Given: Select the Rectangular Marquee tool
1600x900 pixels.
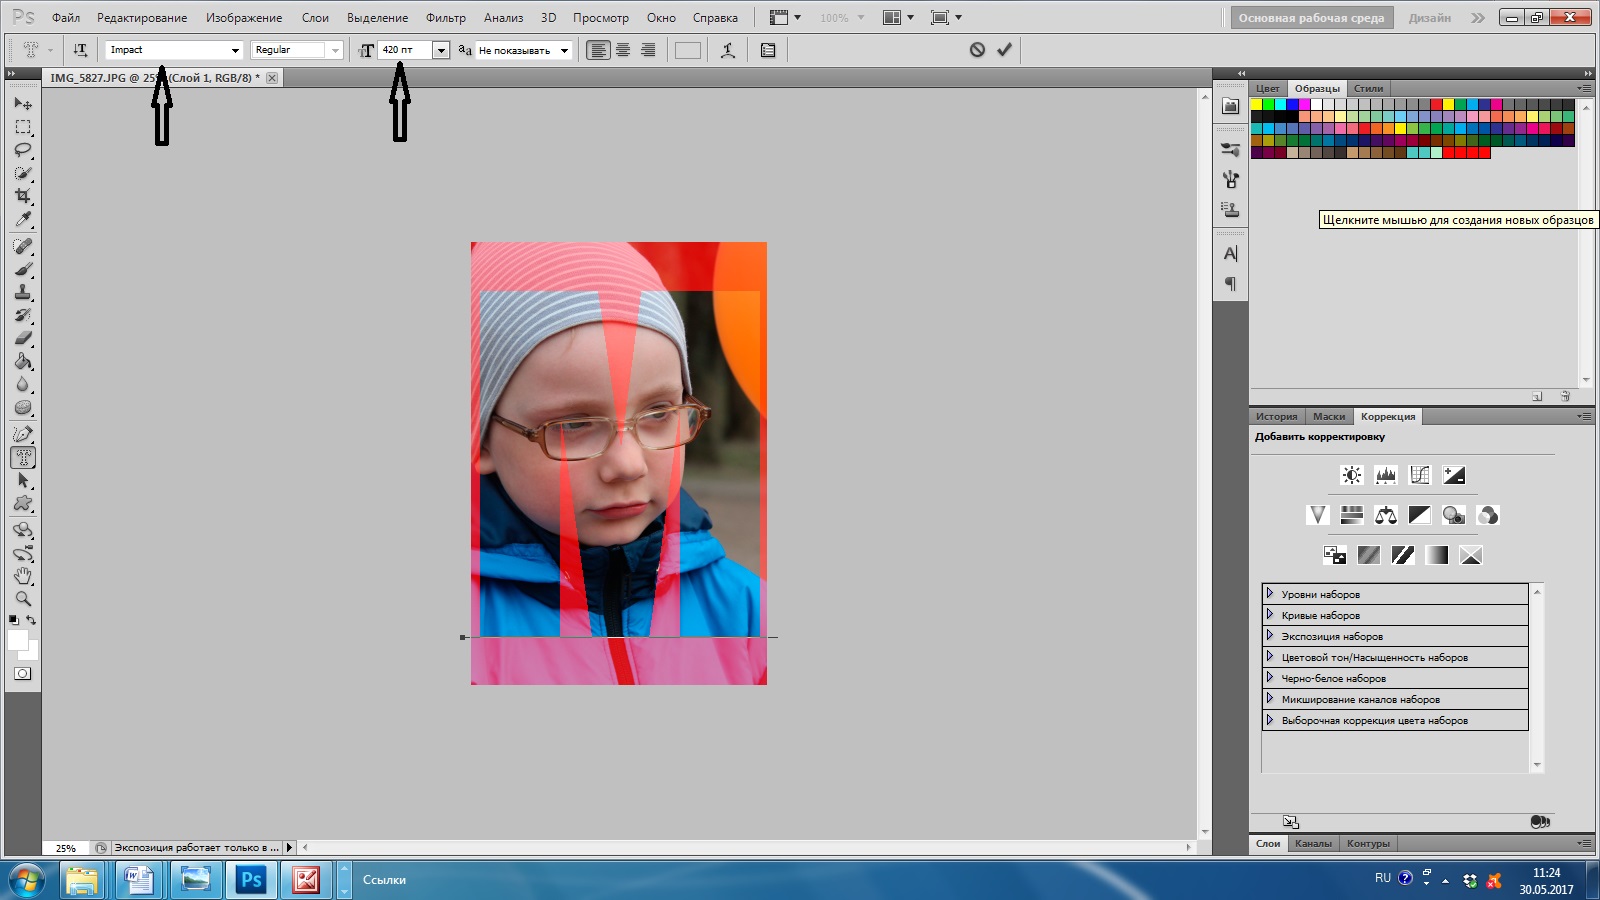Looking at the screenshot, I should click(x=23, y=127).
